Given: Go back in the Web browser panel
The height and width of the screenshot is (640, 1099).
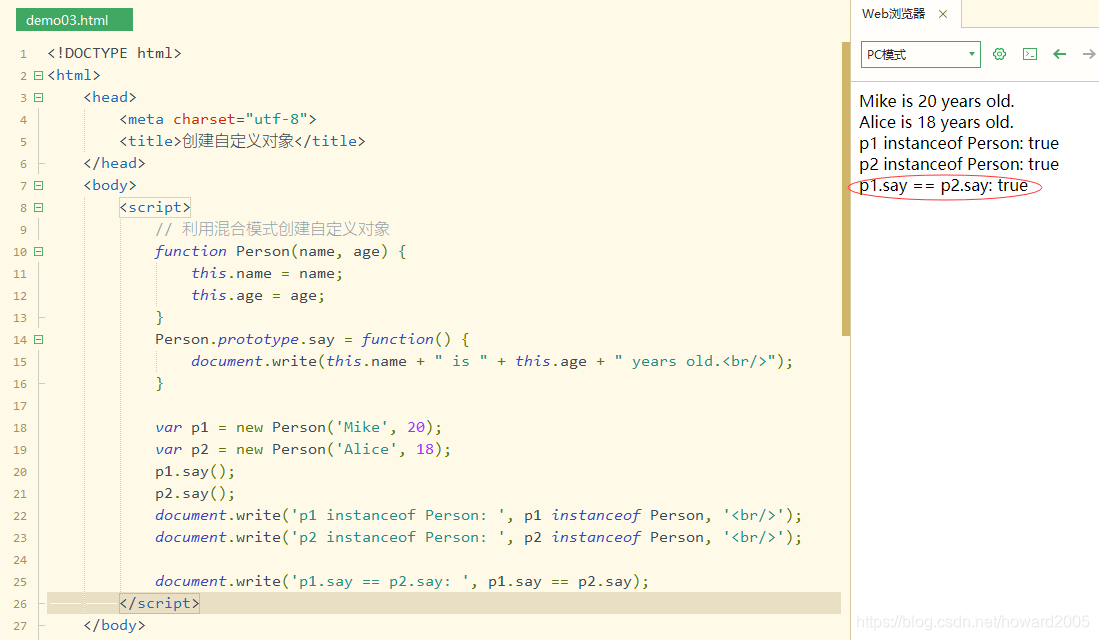Looking at the screenshot, I should [1060, 54].
